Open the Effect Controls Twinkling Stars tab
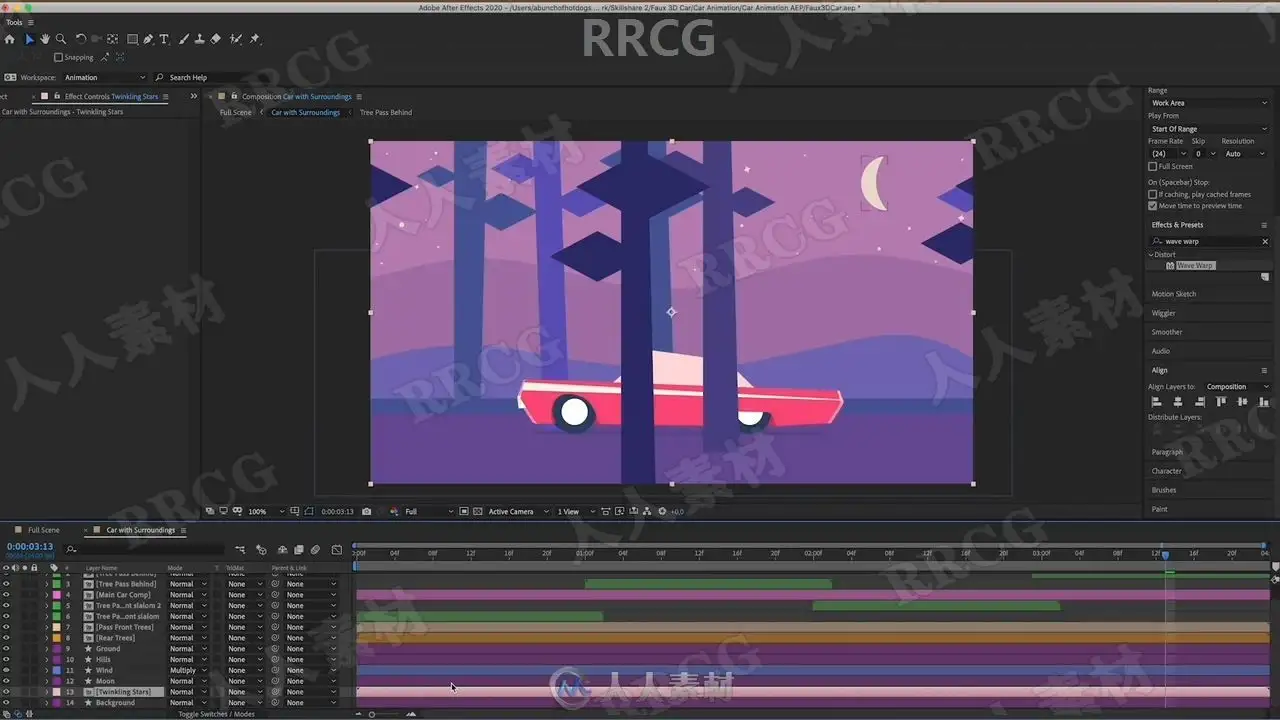The width and height of the screenshot is (1280, 720). tap(111, 97)
